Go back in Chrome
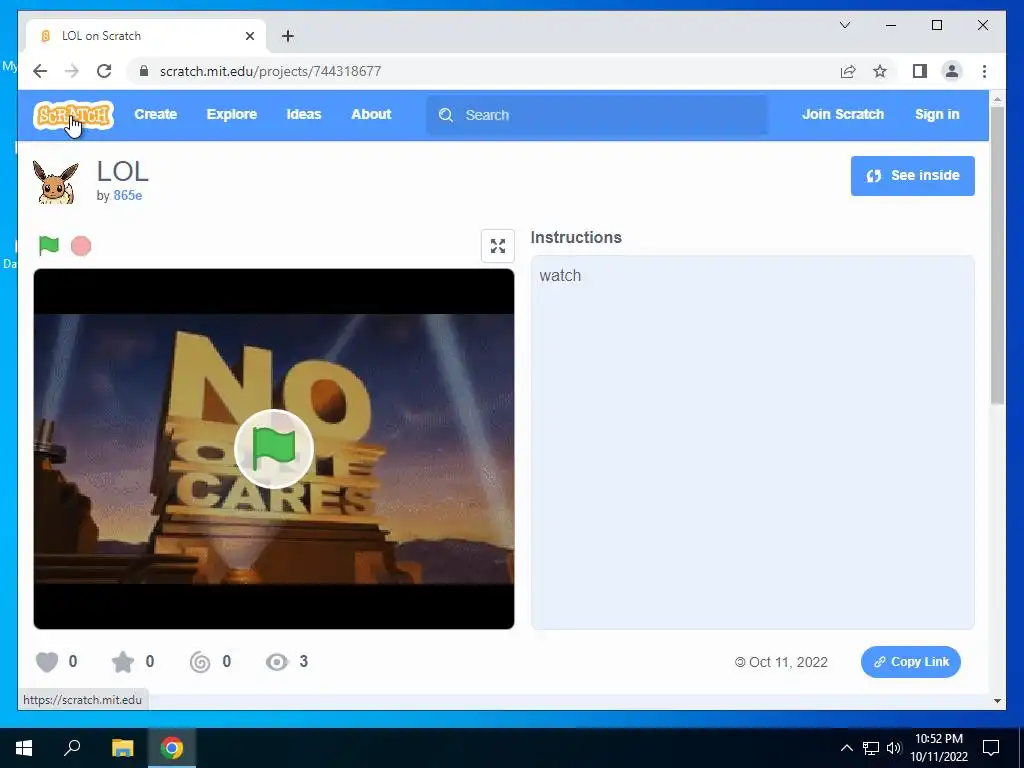Viewport: 1024px width, 768px height. pos(40,71)
